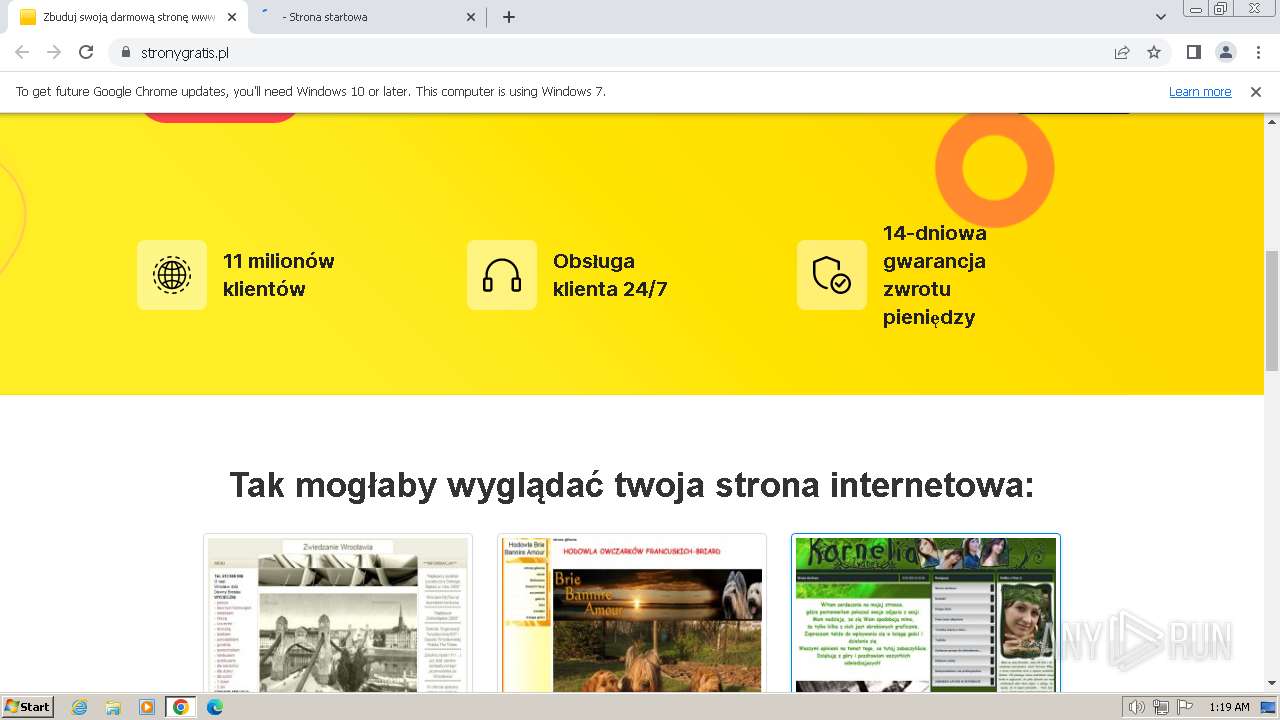The width and height of the screenshot is (1280, 720).
Task: Click the page's vertical scrollbar thumb
Action: point(1271,310)
